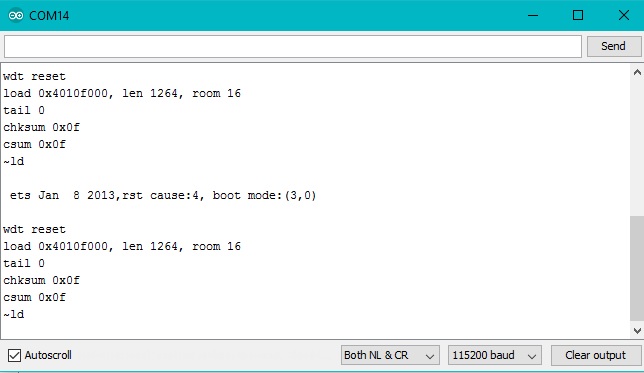Image resolution: width=644 pixels, height=373 pixels.
Task: Close the COM14 serial monitor
Action: coord(623,16)
